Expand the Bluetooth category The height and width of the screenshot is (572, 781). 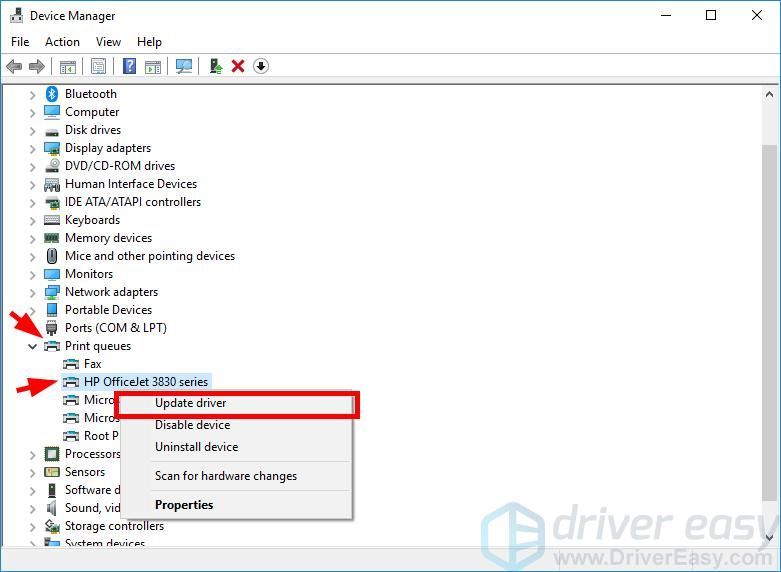32,94
